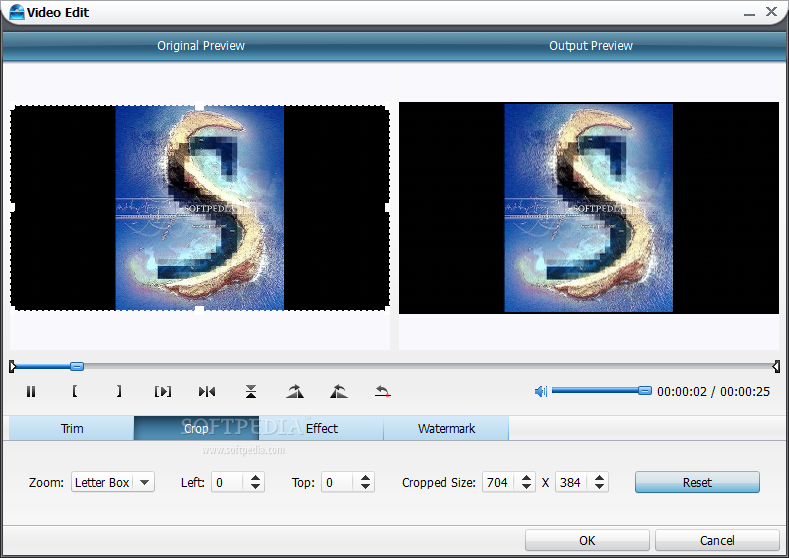Play the trimmed segment with bracketed play icon
Image resolution: width=789 pixels, height=558 pixels.
163,391
